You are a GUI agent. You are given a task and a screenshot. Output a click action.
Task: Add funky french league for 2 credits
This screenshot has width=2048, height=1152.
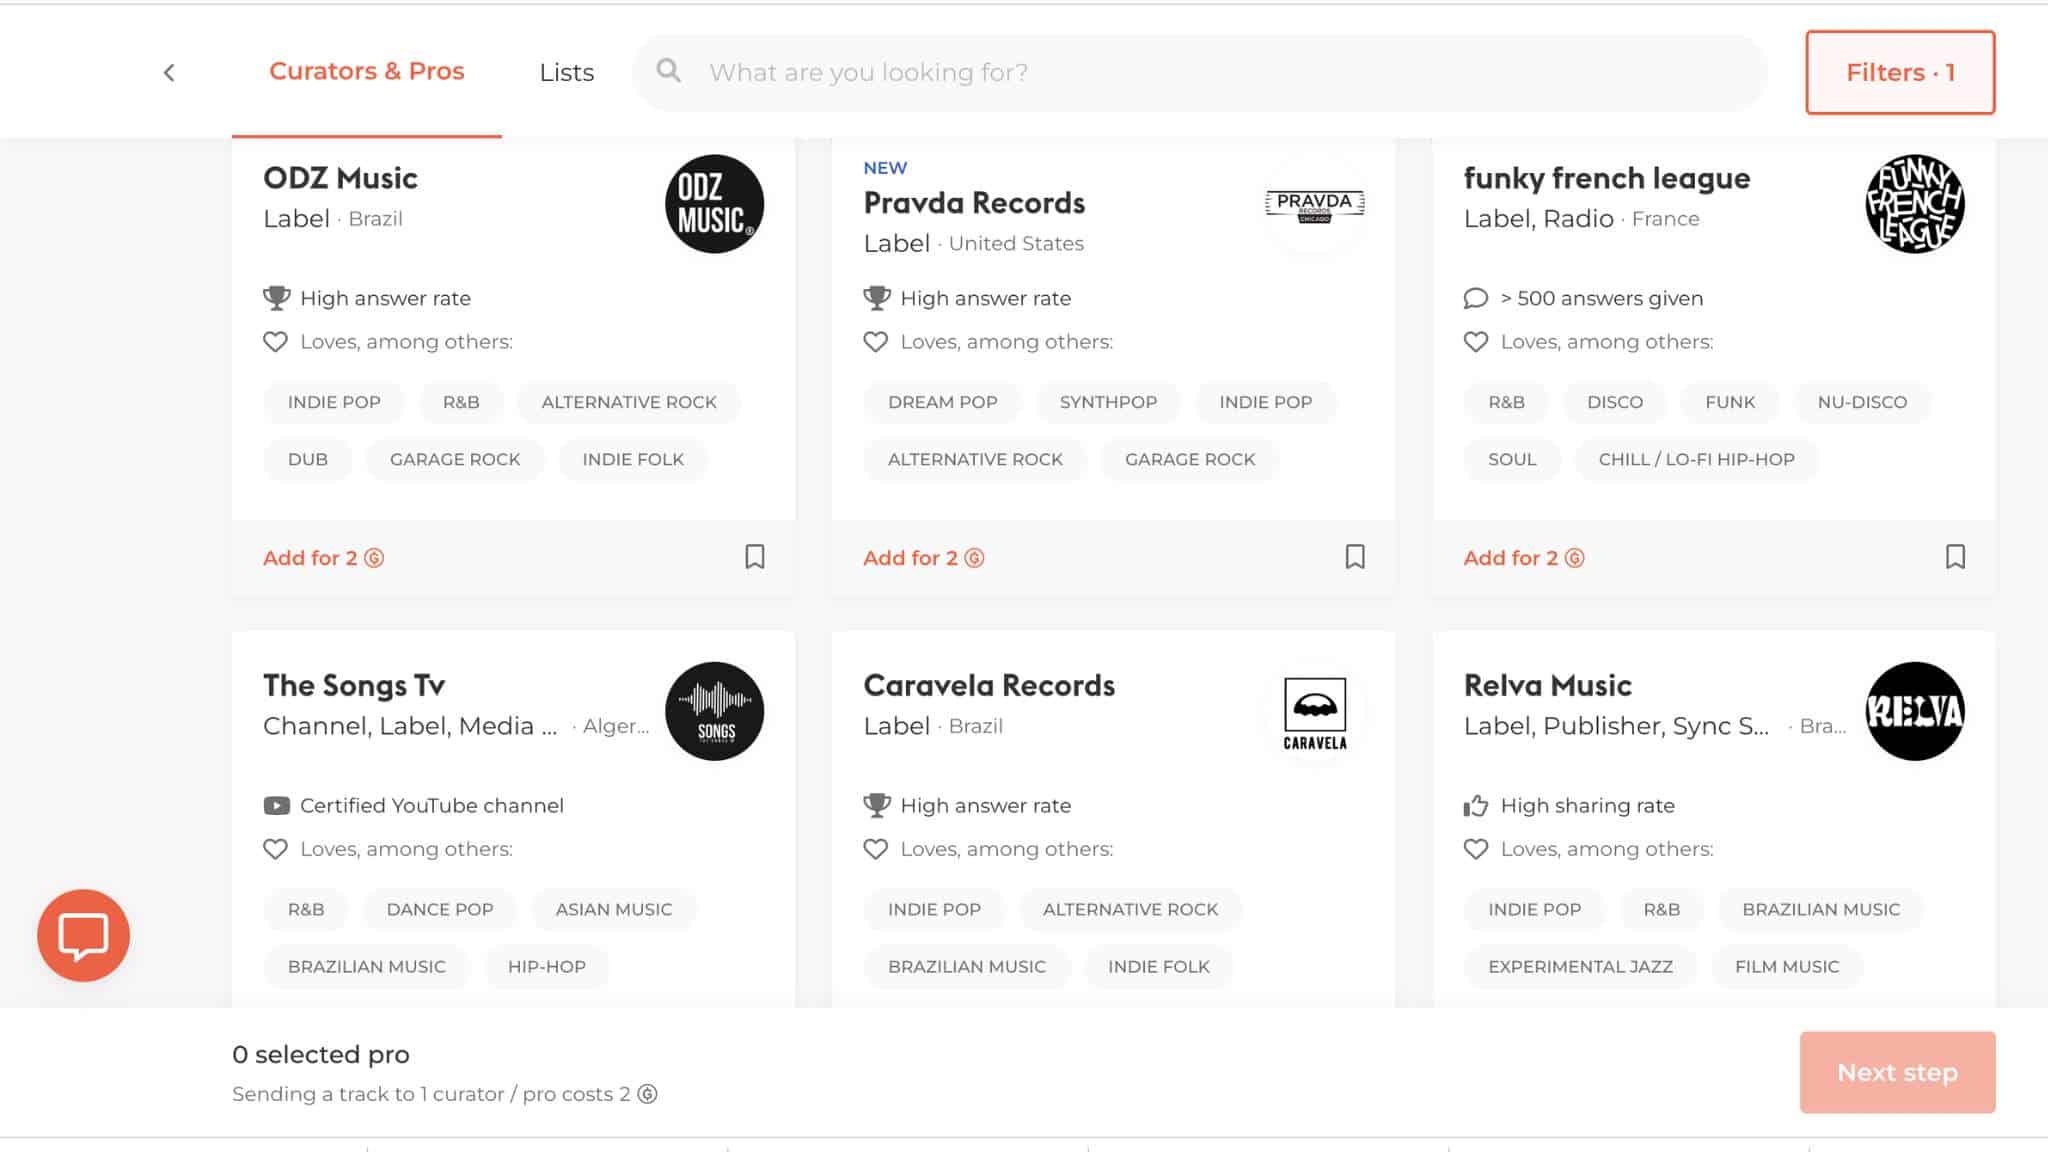(1523, 558)
